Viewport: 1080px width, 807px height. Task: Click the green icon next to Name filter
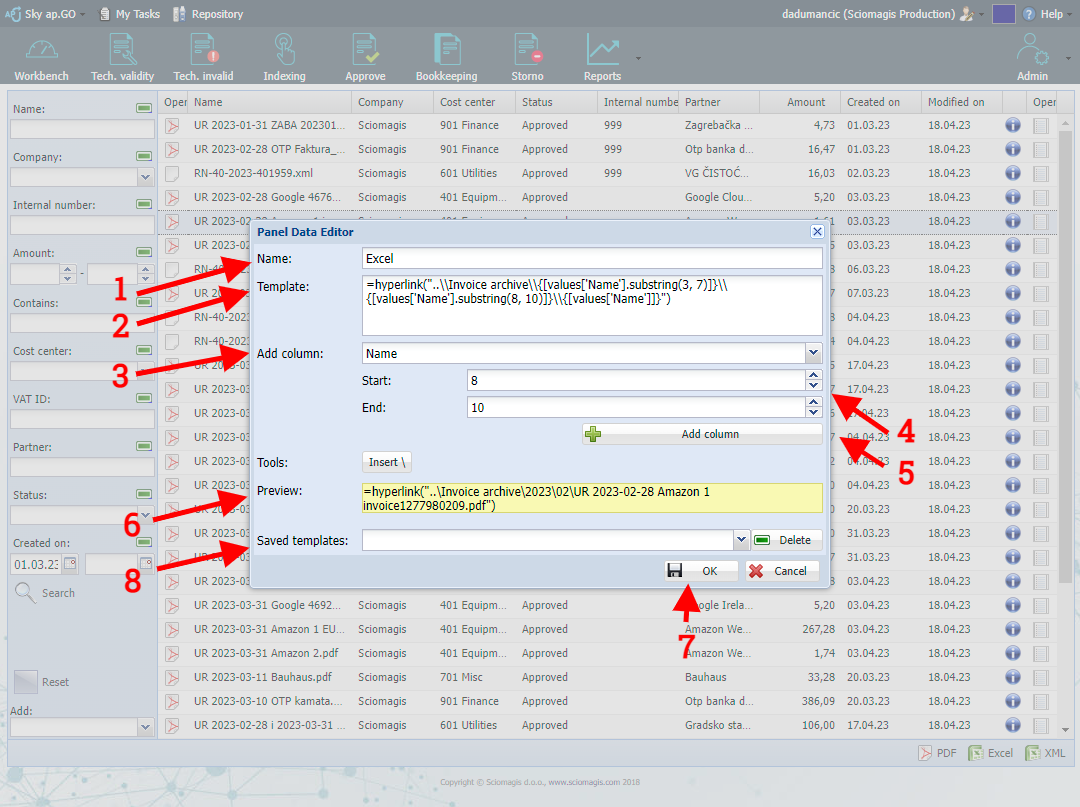(144, 108)
